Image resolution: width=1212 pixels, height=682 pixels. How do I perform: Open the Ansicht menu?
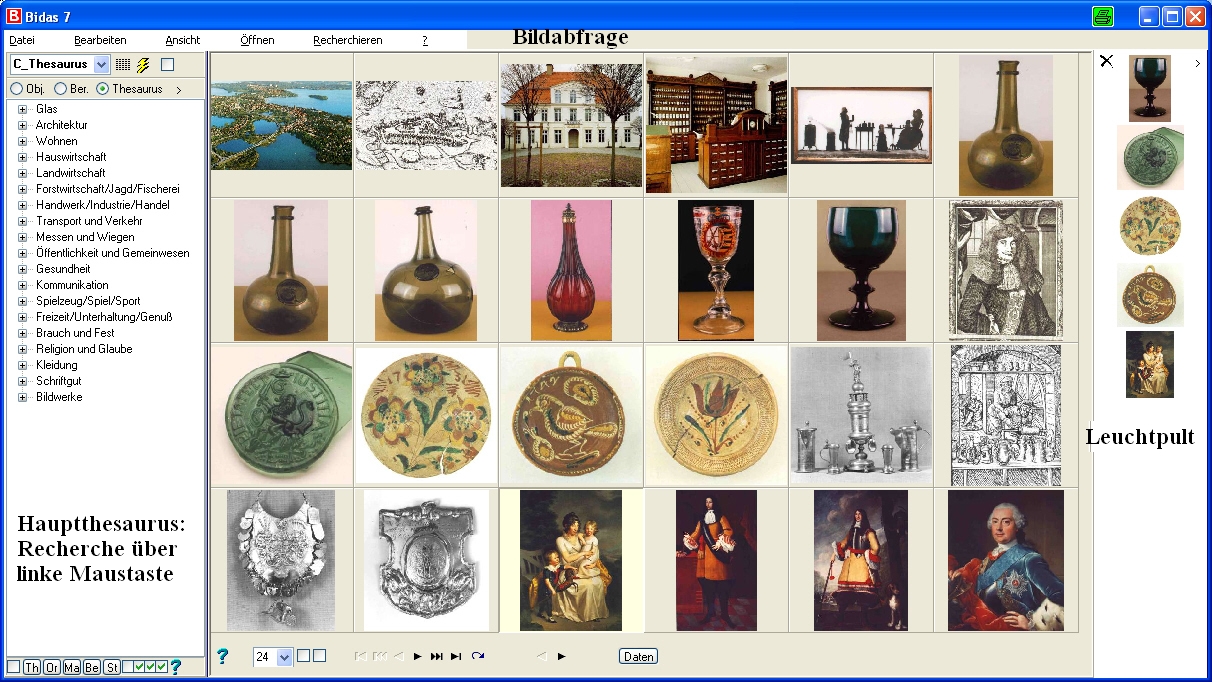(x=183, y=40)
